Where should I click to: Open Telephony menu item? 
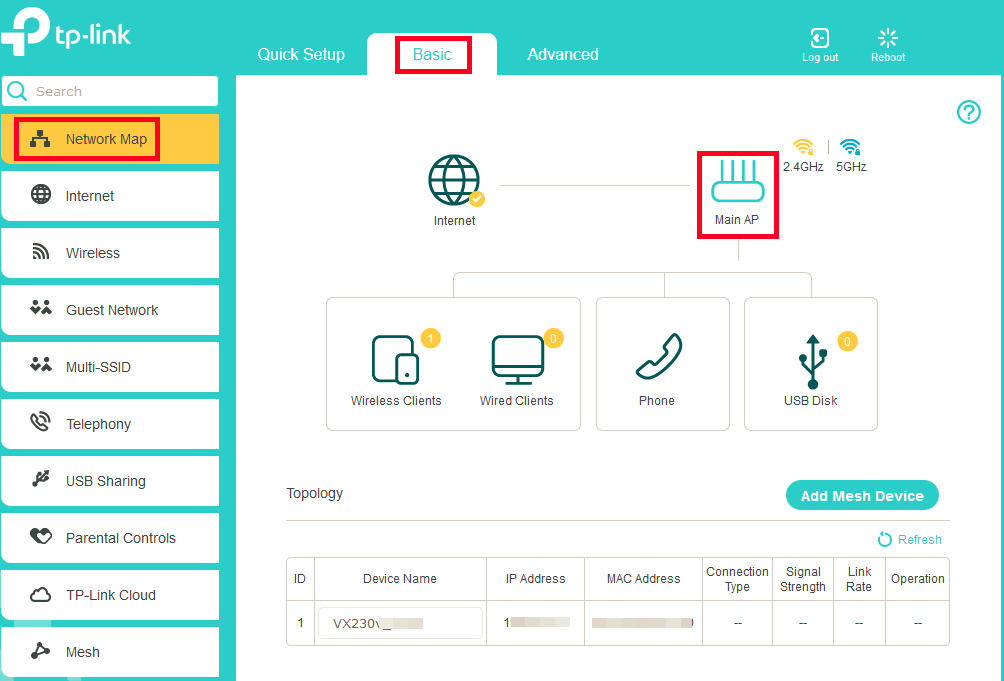[x=110, y=423]
